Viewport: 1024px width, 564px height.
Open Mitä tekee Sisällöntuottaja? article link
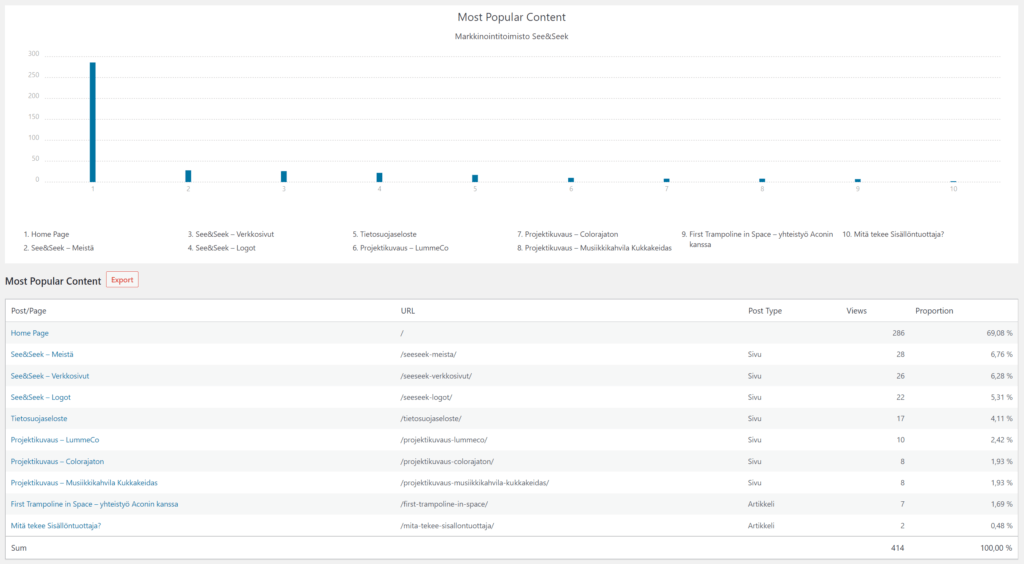(56, 525)
